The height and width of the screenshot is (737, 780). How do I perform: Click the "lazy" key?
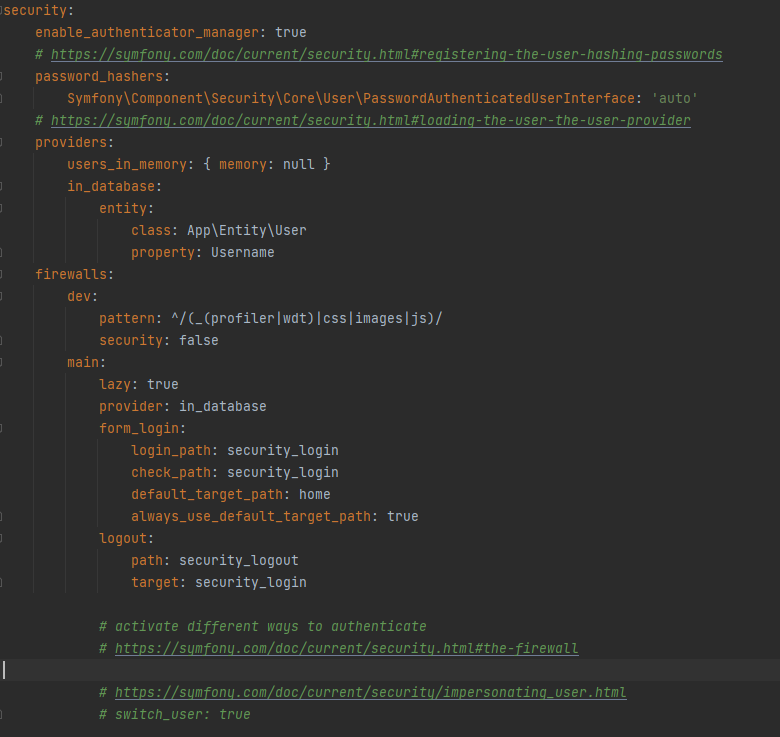(115, 384)
